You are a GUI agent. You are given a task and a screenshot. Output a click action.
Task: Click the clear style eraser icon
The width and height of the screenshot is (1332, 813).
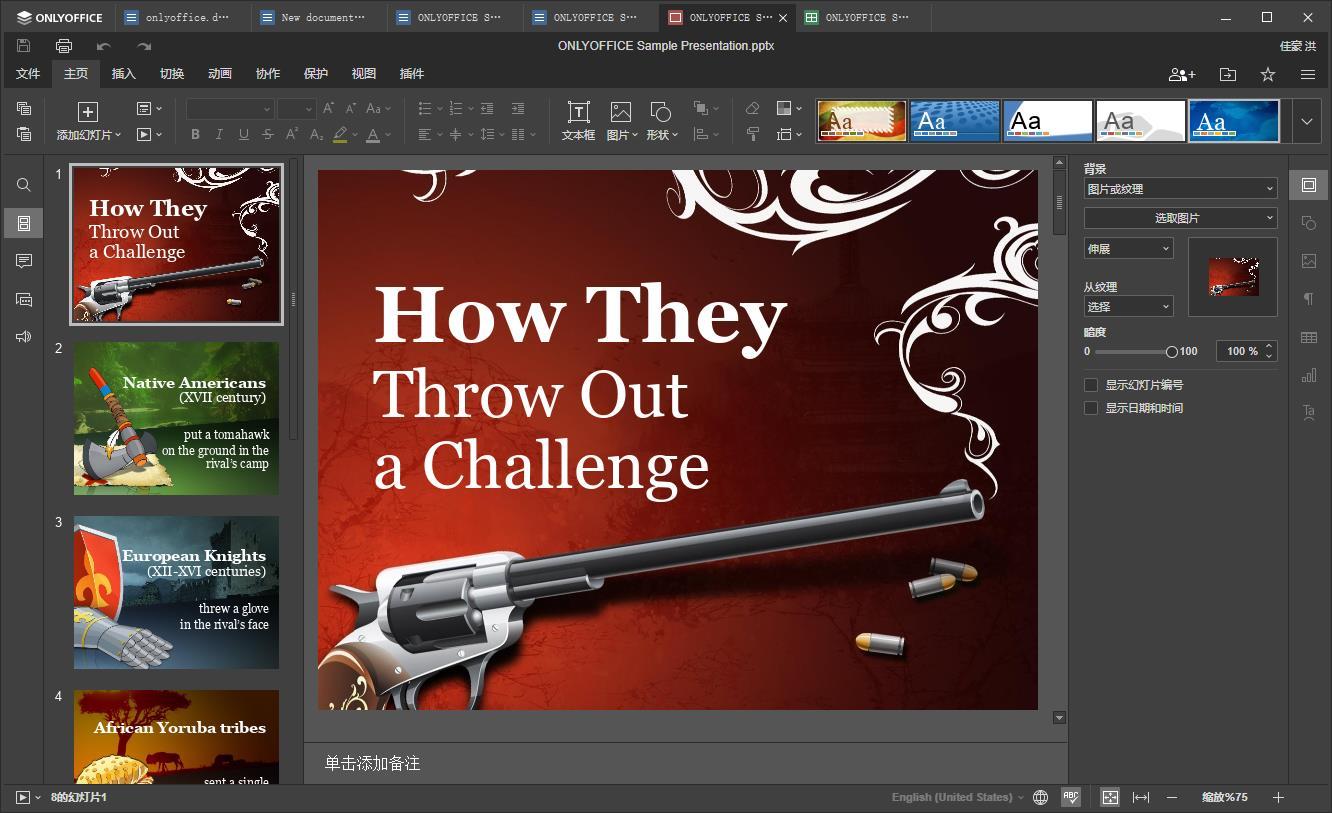753,108
